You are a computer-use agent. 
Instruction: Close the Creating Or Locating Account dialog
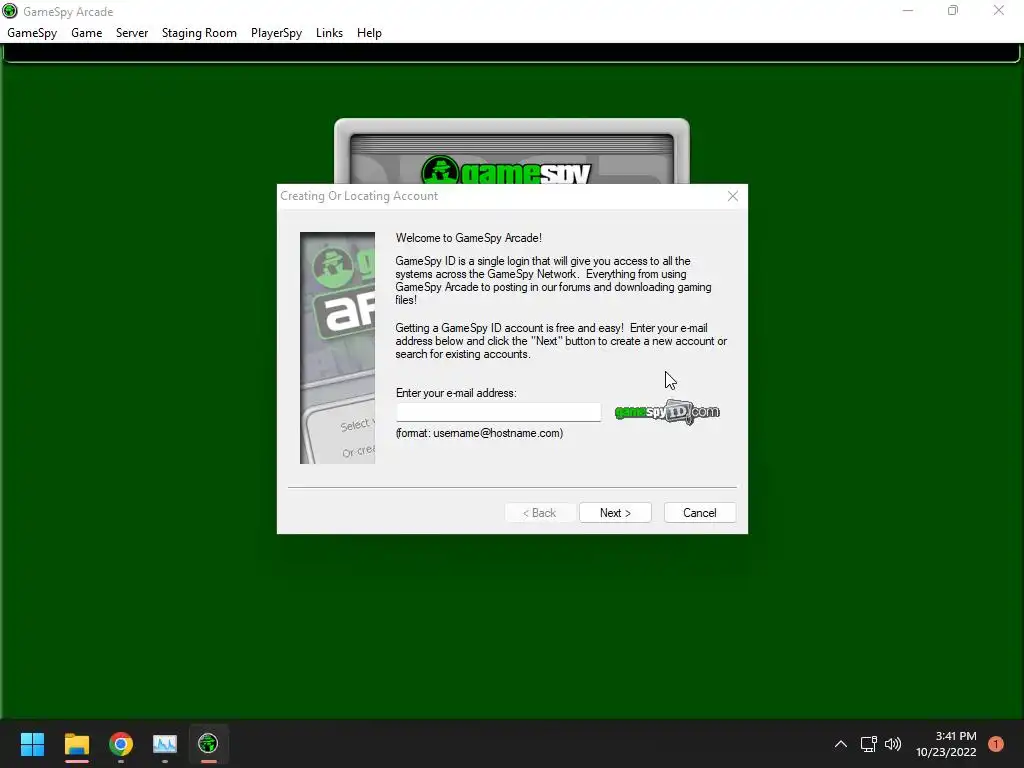click(x=733, y=196)
